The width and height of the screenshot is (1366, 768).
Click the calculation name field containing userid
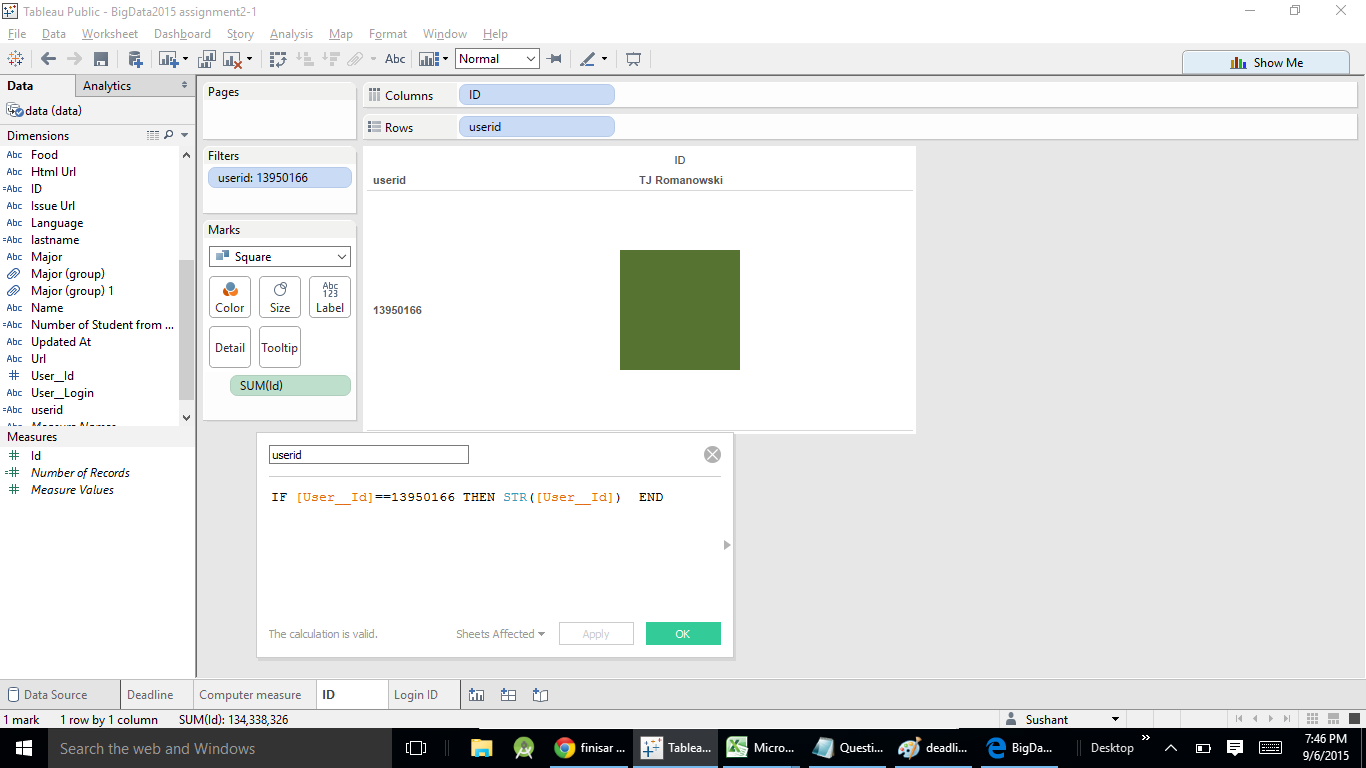368,455
